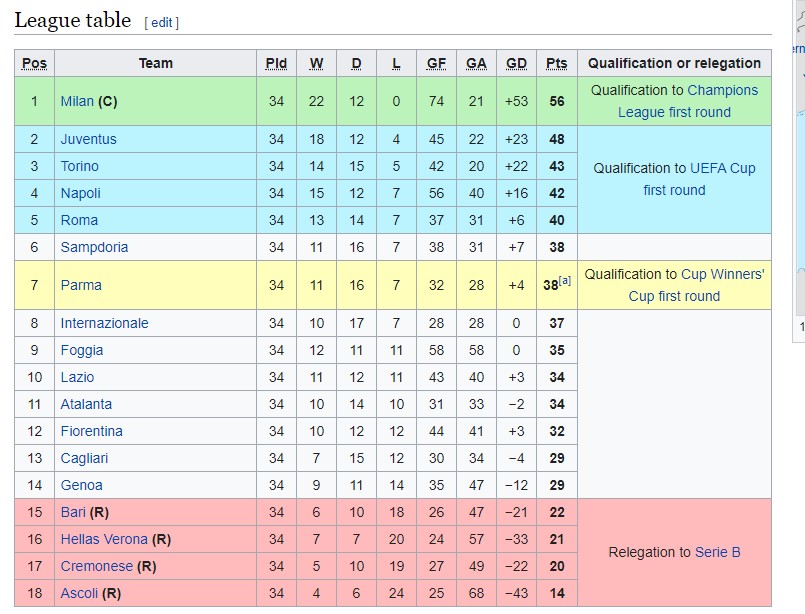Click the Cremonese team link
Viewport: 805px width, 614px height.
pos(96,566)
